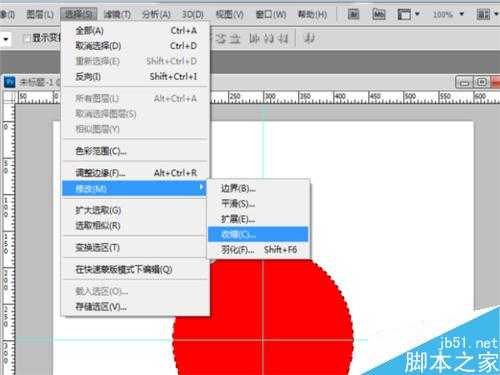Select 羽化(F)... from the submenu

[x=238, y=250]
